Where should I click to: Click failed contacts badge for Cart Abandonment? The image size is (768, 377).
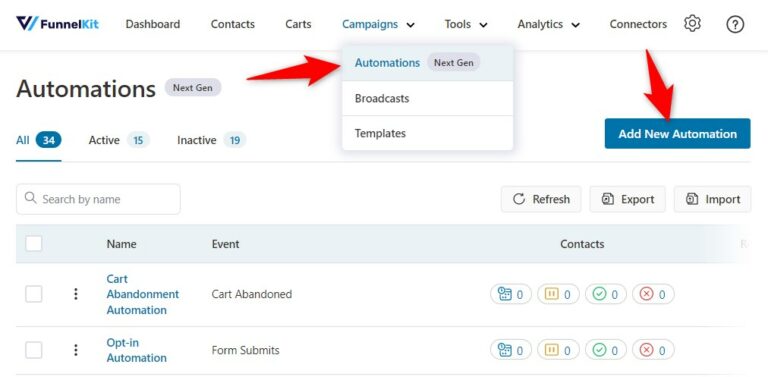(653, 294)
